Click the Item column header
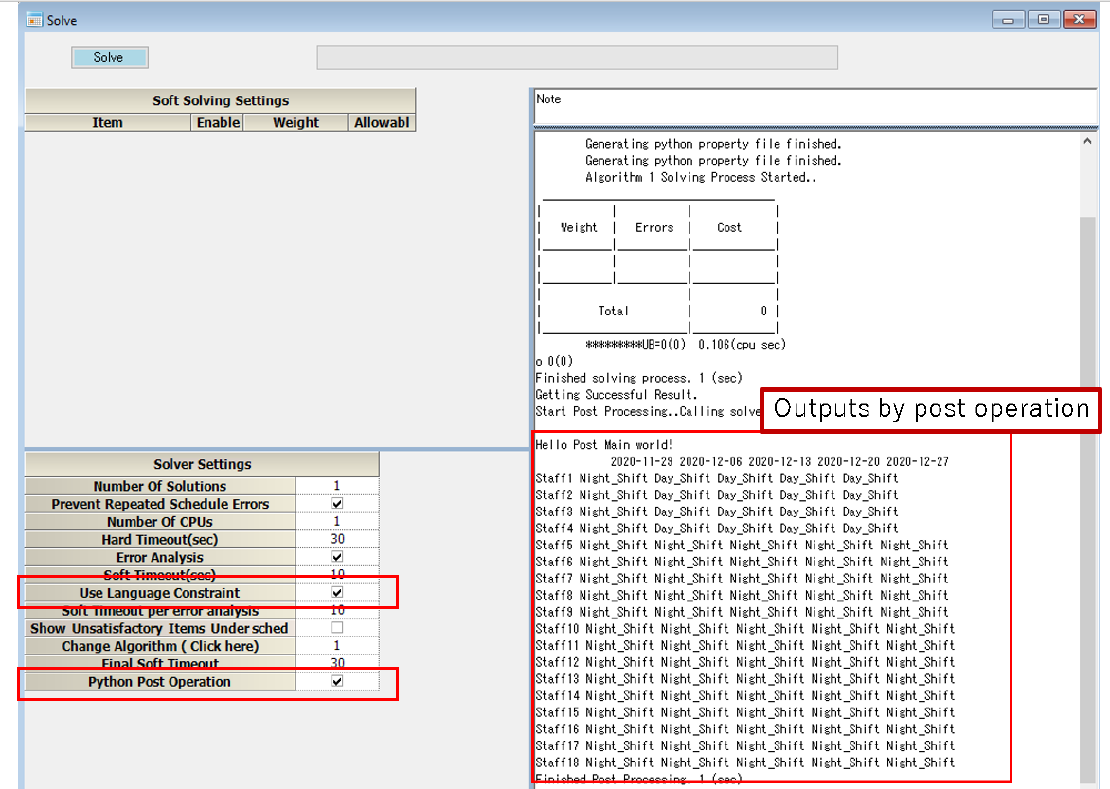Image resolution: width=1110 pixels, height=789 pixels. point(107,123)
